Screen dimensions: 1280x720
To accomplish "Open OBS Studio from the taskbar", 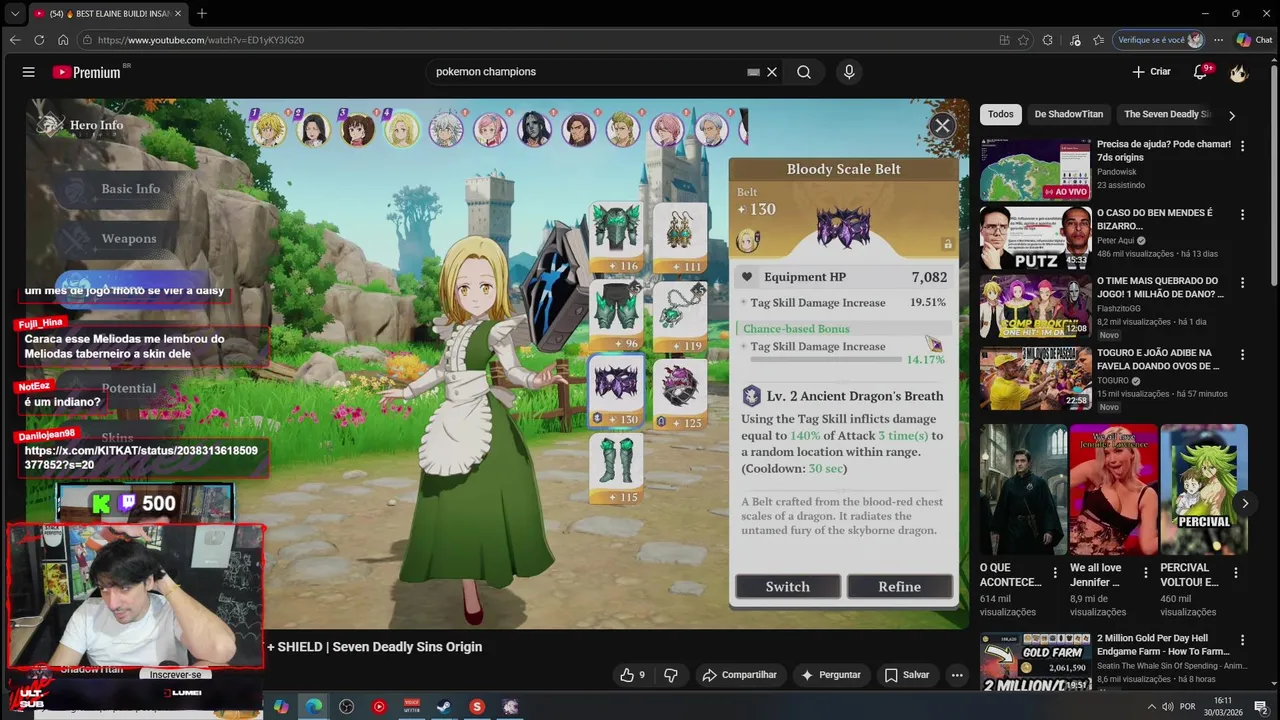I will [x=346, y=707].
